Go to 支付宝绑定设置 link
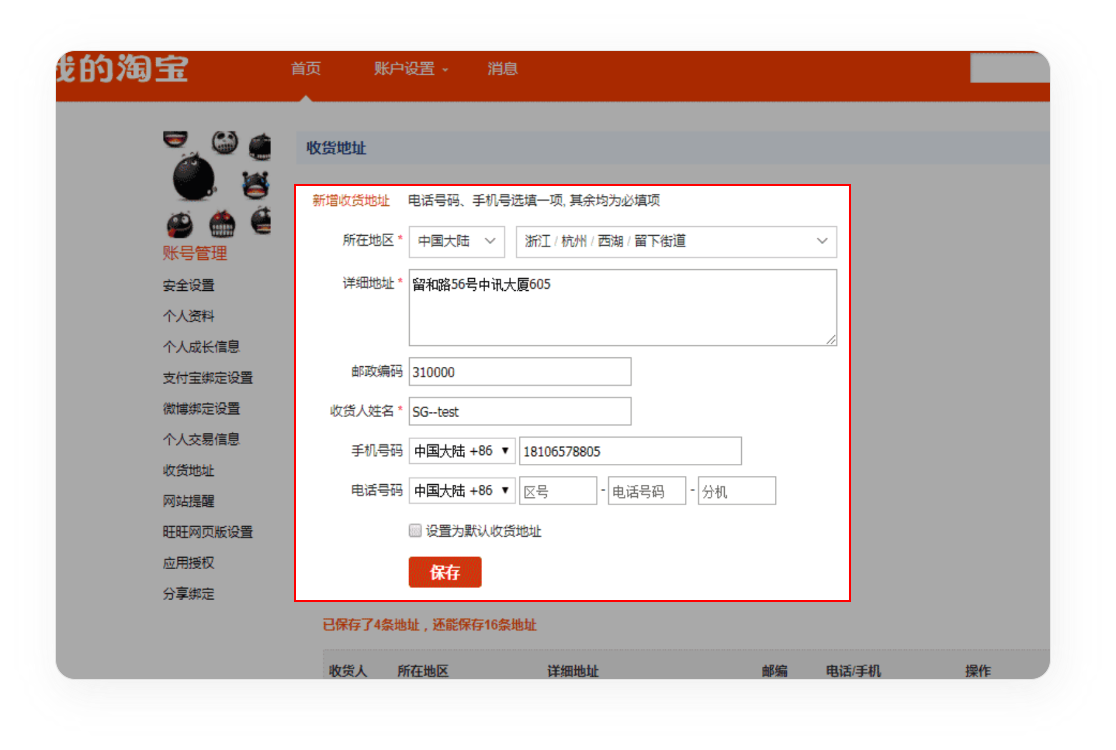Viewport: 1116px width, 750px height. point(208,378)
